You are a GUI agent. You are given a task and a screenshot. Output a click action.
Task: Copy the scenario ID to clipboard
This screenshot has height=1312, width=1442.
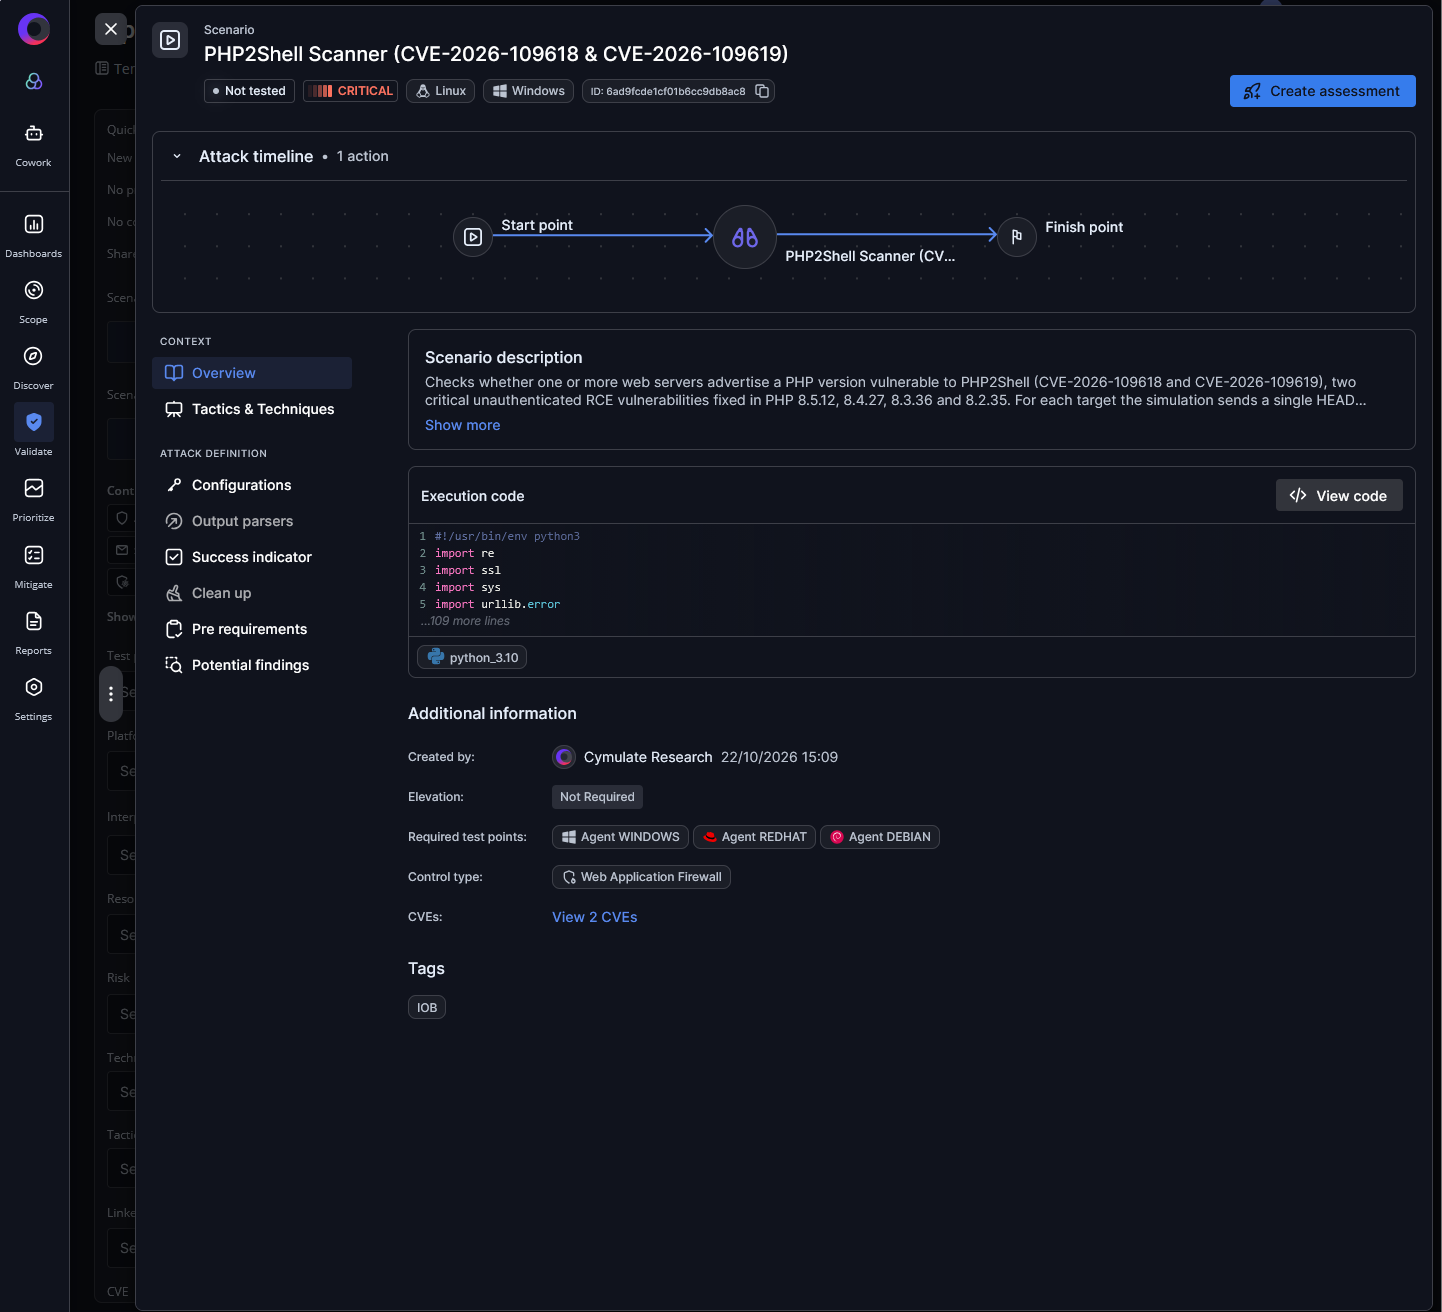click(762, 91)
